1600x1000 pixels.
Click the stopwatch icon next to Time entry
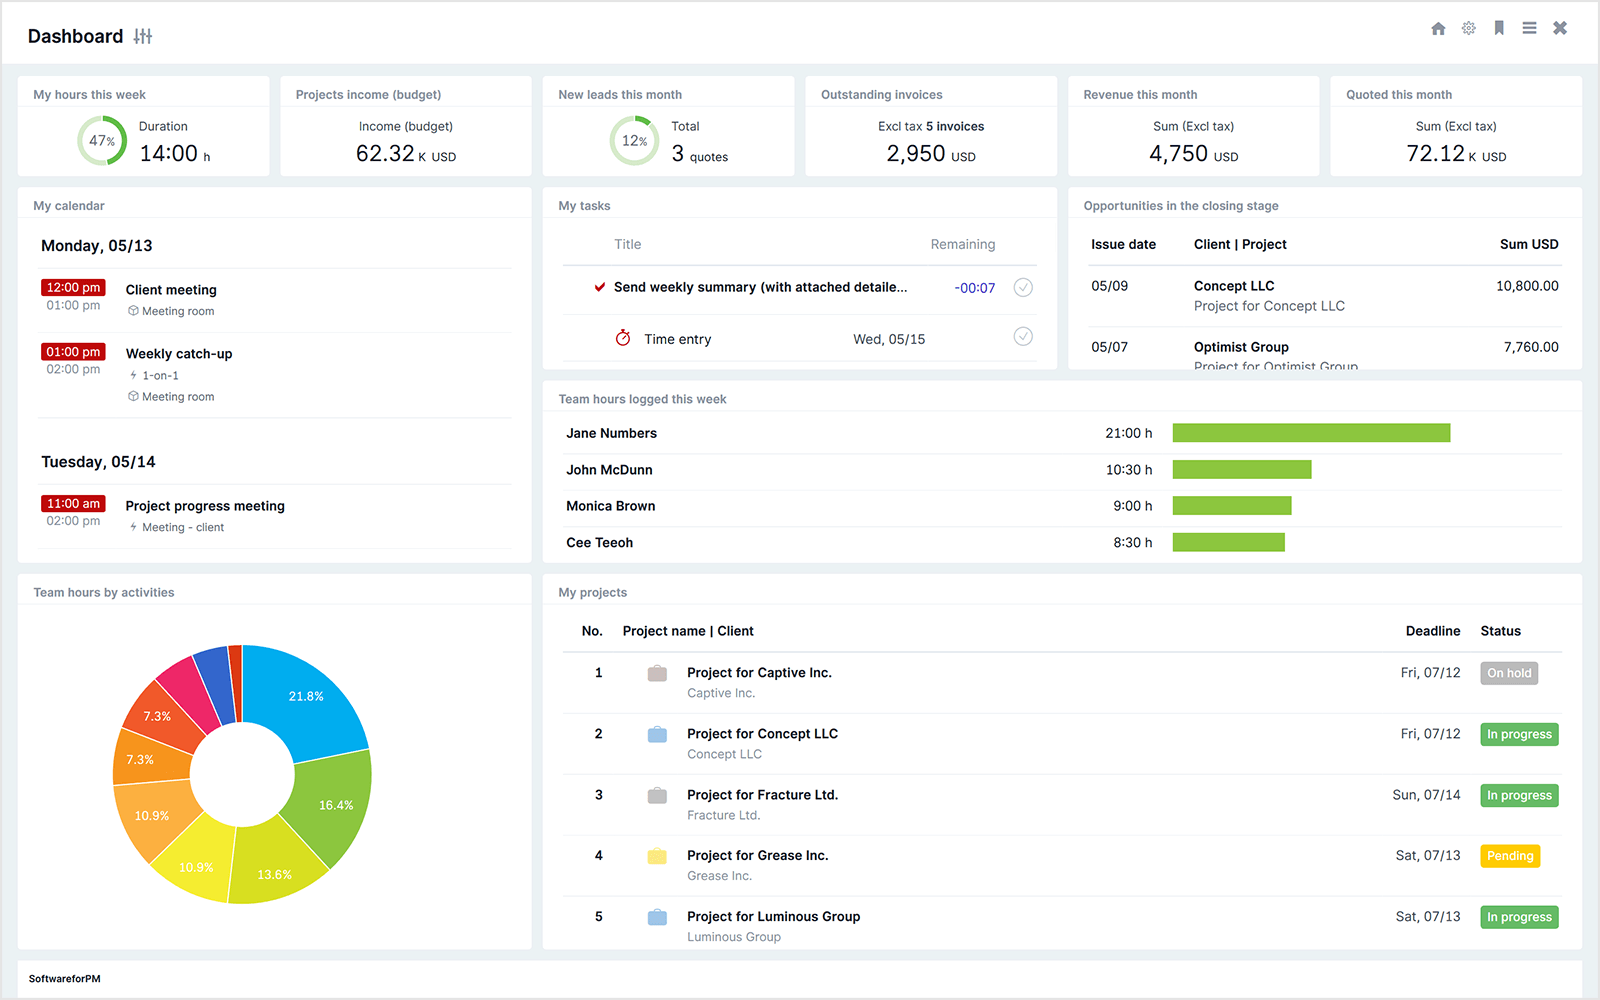coord(623,338)
